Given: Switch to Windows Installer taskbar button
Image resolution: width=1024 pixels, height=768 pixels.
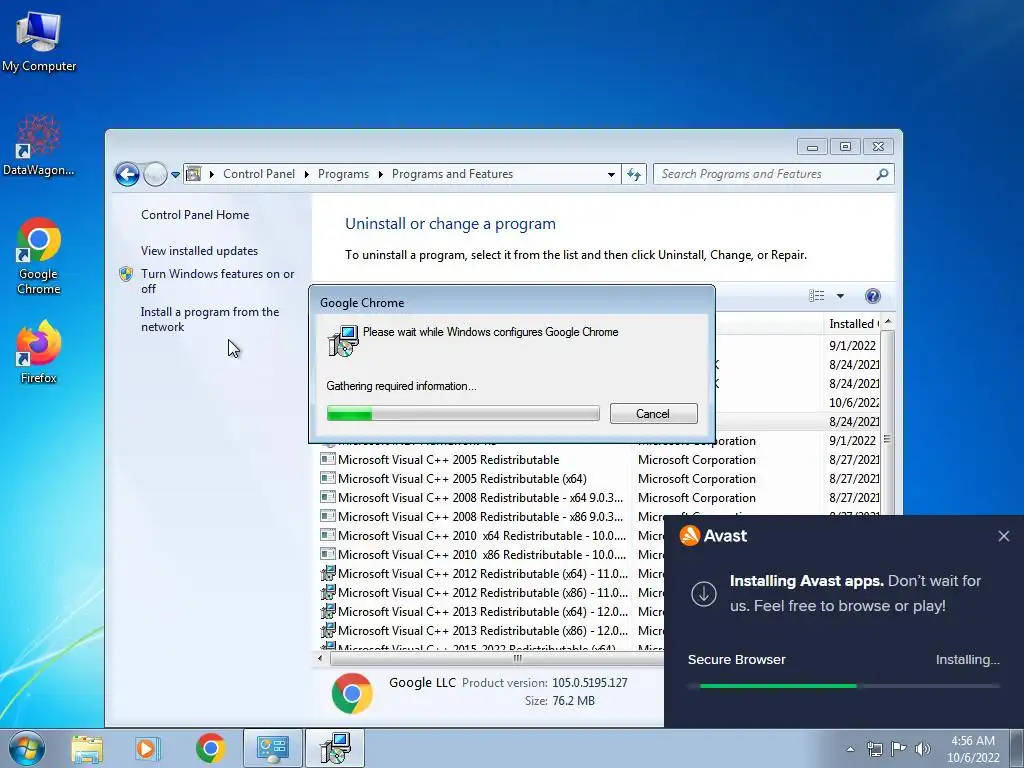Looking at the screenshot, I should (335, 748).
